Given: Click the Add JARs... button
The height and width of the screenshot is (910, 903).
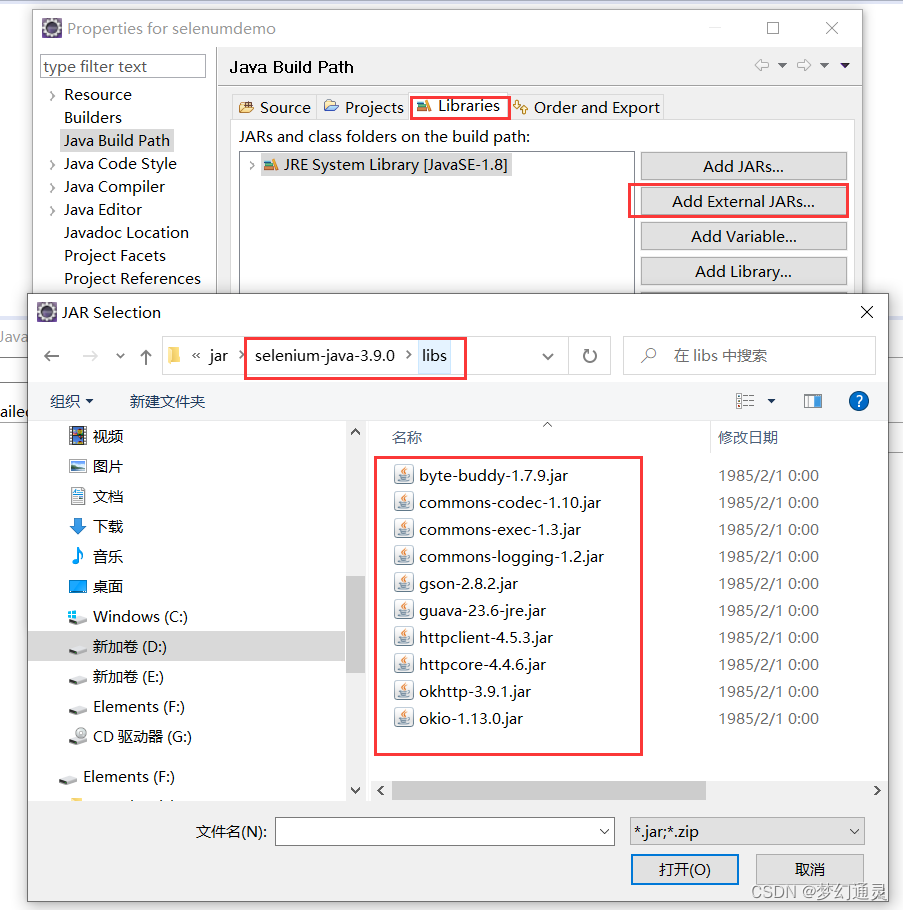Looking at the screenshot, I should [x=743, y=167].
